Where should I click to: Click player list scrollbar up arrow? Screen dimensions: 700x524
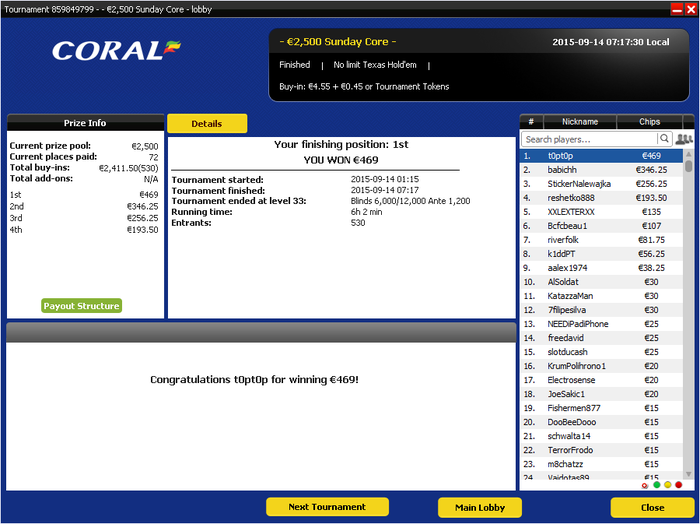(x=688, y=154)
